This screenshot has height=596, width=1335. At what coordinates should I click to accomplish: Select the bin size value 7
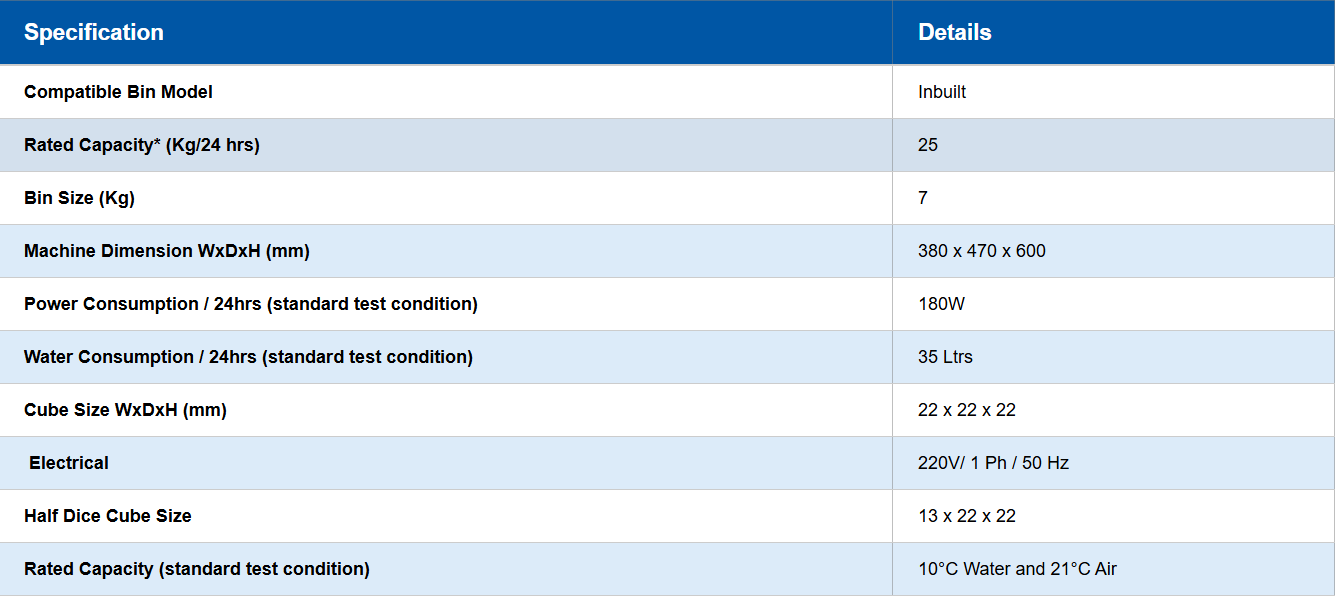click(x=923, y=198)
